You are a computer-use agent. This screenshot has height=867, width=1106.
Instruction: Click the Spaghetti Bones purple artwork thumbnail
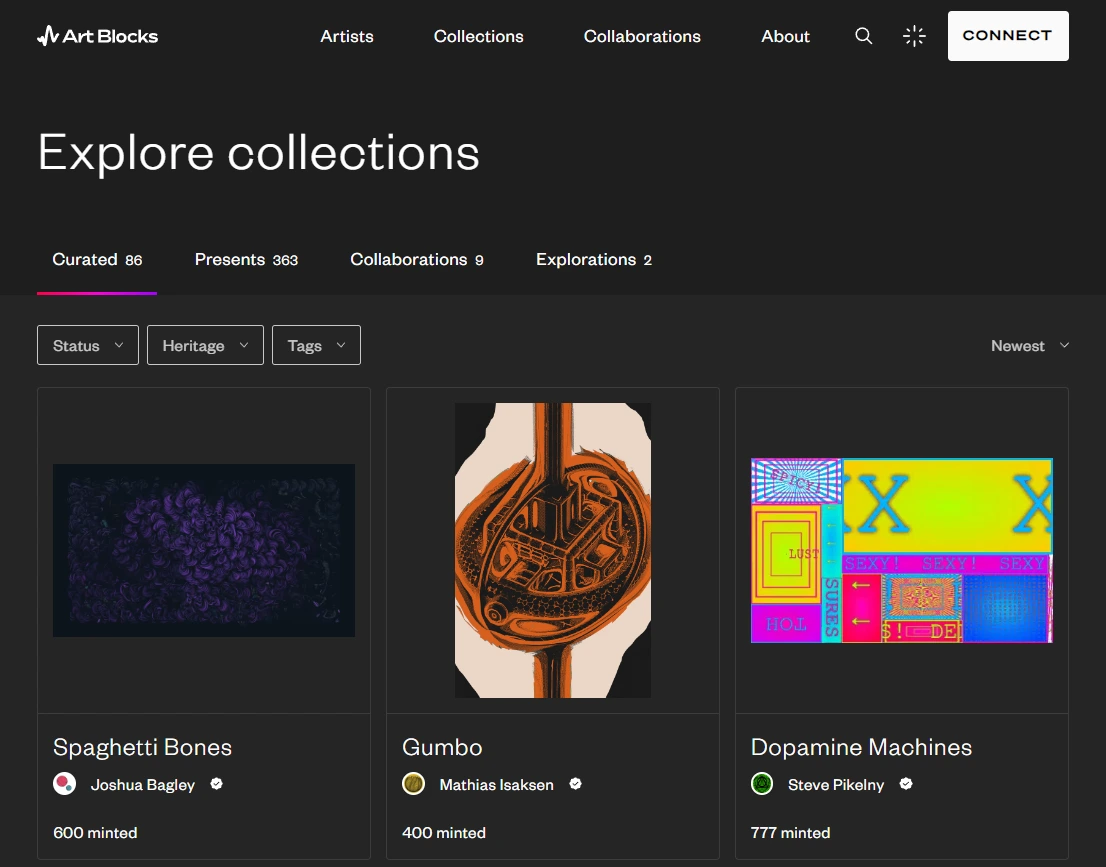point(204,550)
